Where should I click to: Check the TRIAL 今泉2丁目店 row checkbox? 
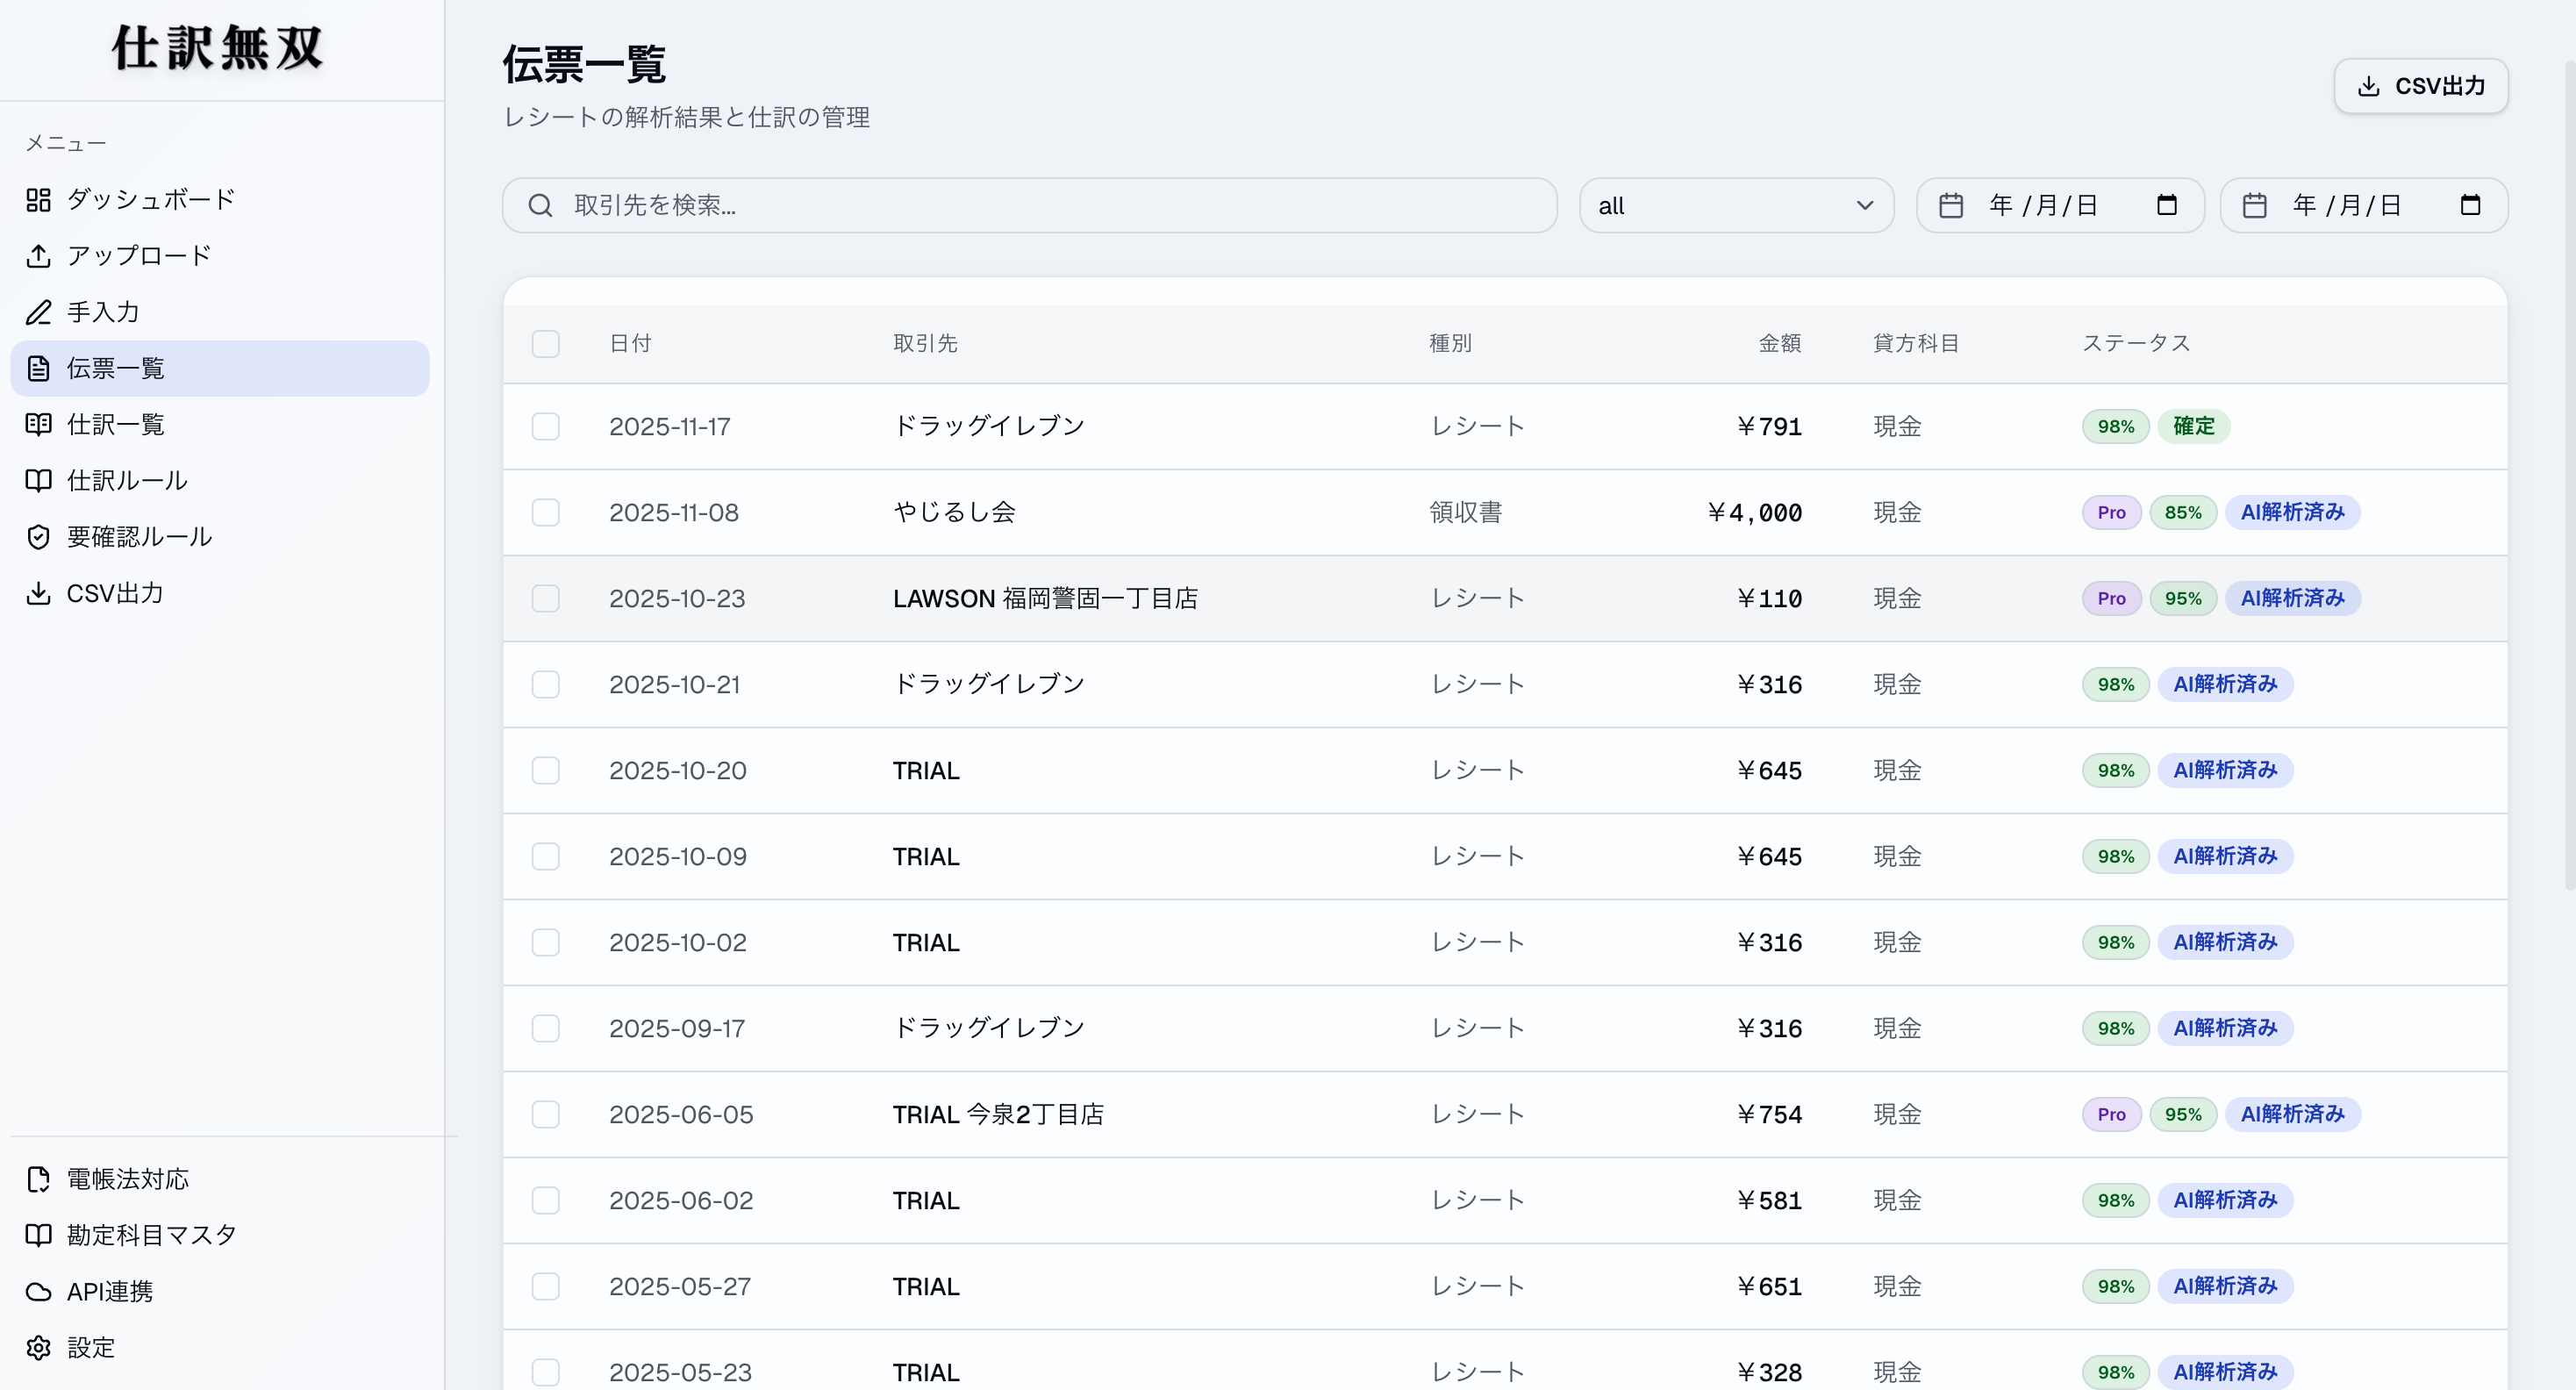pyautogui.click(x=545, y=1115)
